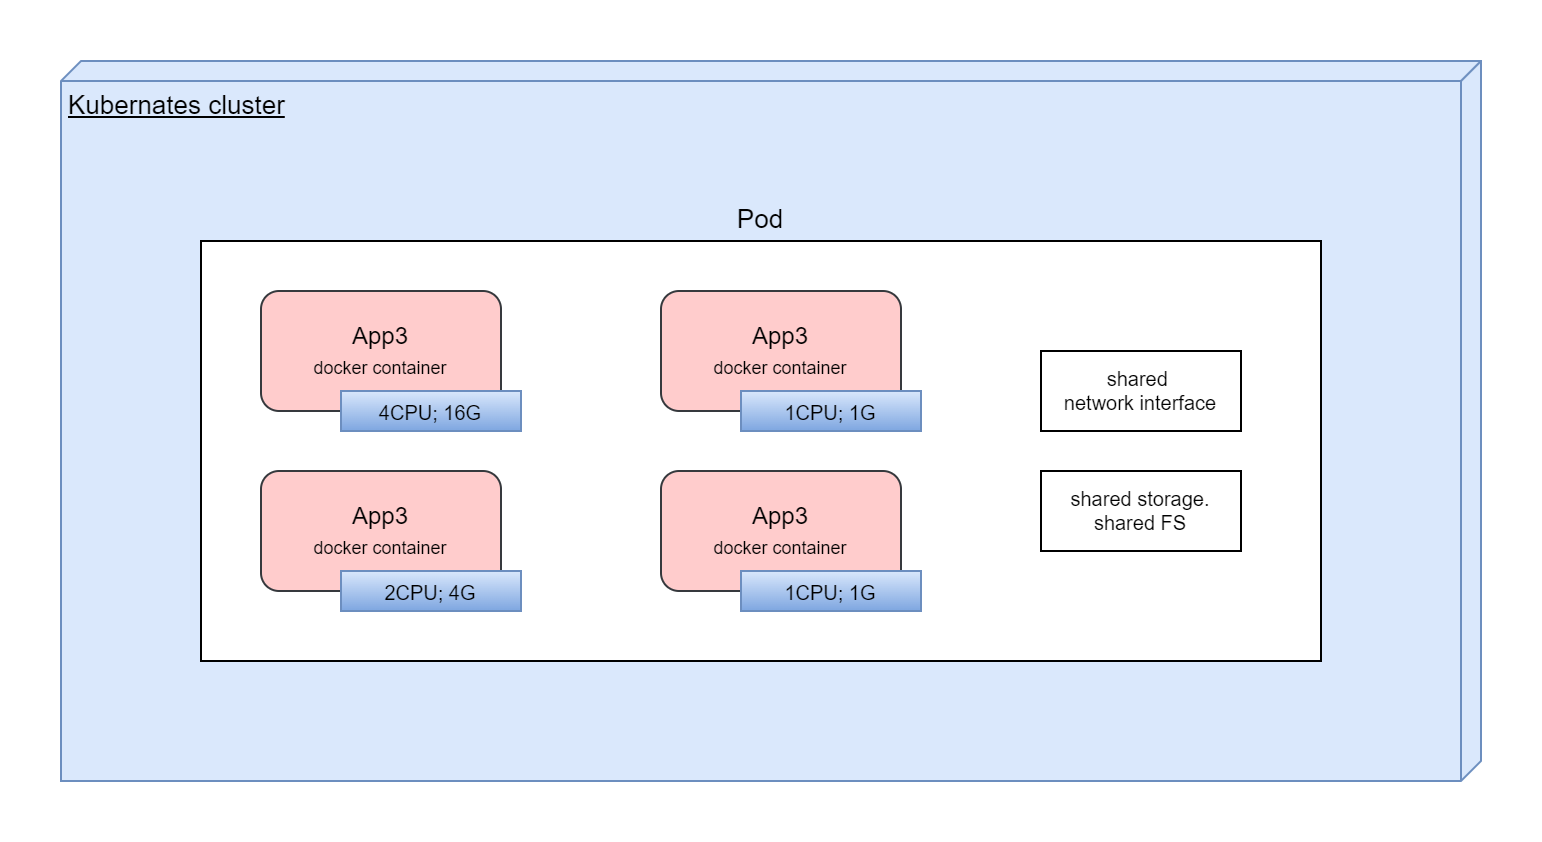1542x842 pixels.
Task: Click the 'Pod' label above the box
Action: click(759, 219)
